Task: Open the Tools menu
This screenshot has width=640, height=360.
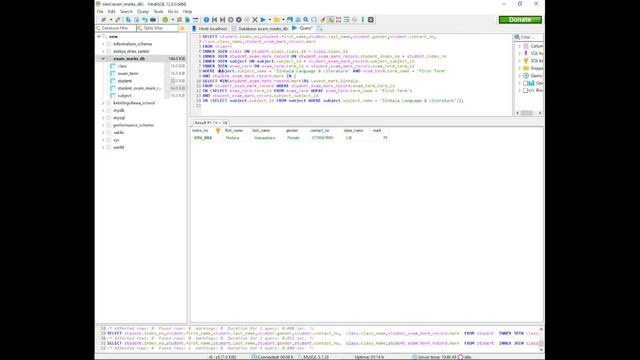Action: (158, 11)
